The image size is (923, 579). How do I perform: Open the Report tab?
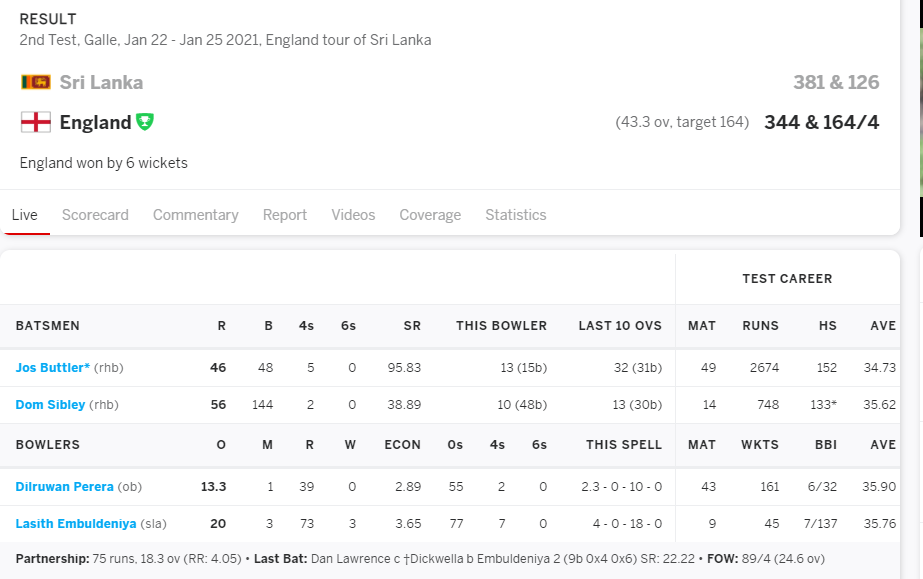285,215
